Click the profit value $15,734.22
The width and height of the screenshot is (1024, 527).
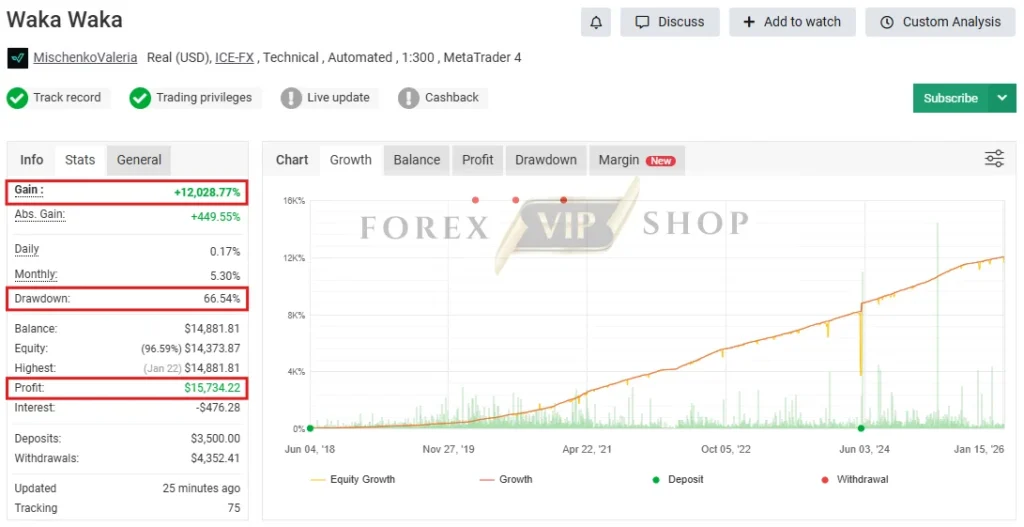pyautogui.click(x=212, y=388)
